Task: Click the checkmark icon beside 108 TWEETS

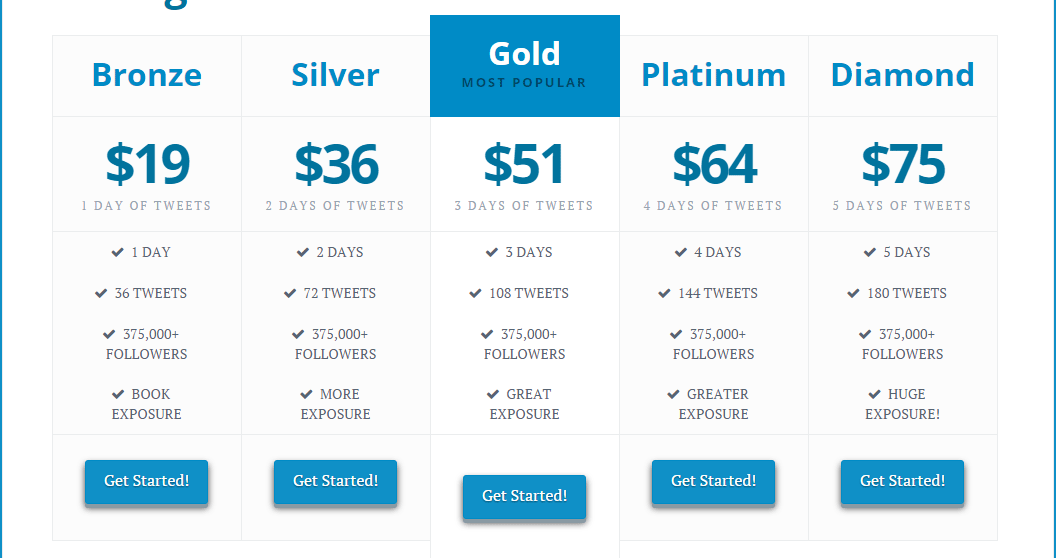Action: click(x=475, y=294)
